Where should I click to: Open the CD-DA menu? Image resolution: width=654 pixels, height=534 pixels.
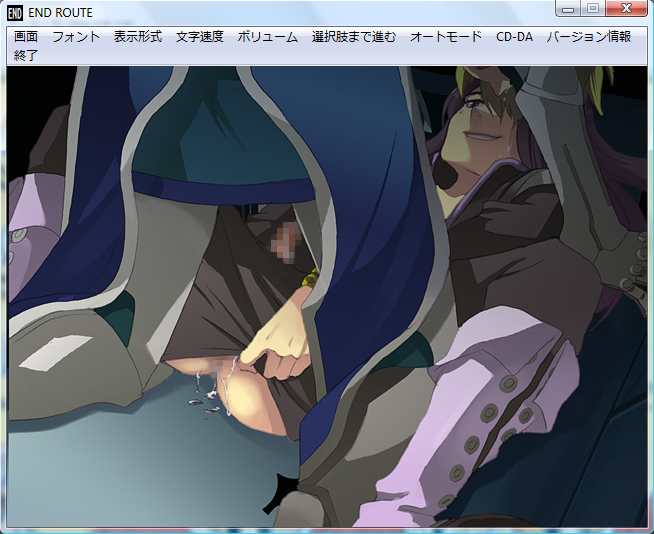514,37
